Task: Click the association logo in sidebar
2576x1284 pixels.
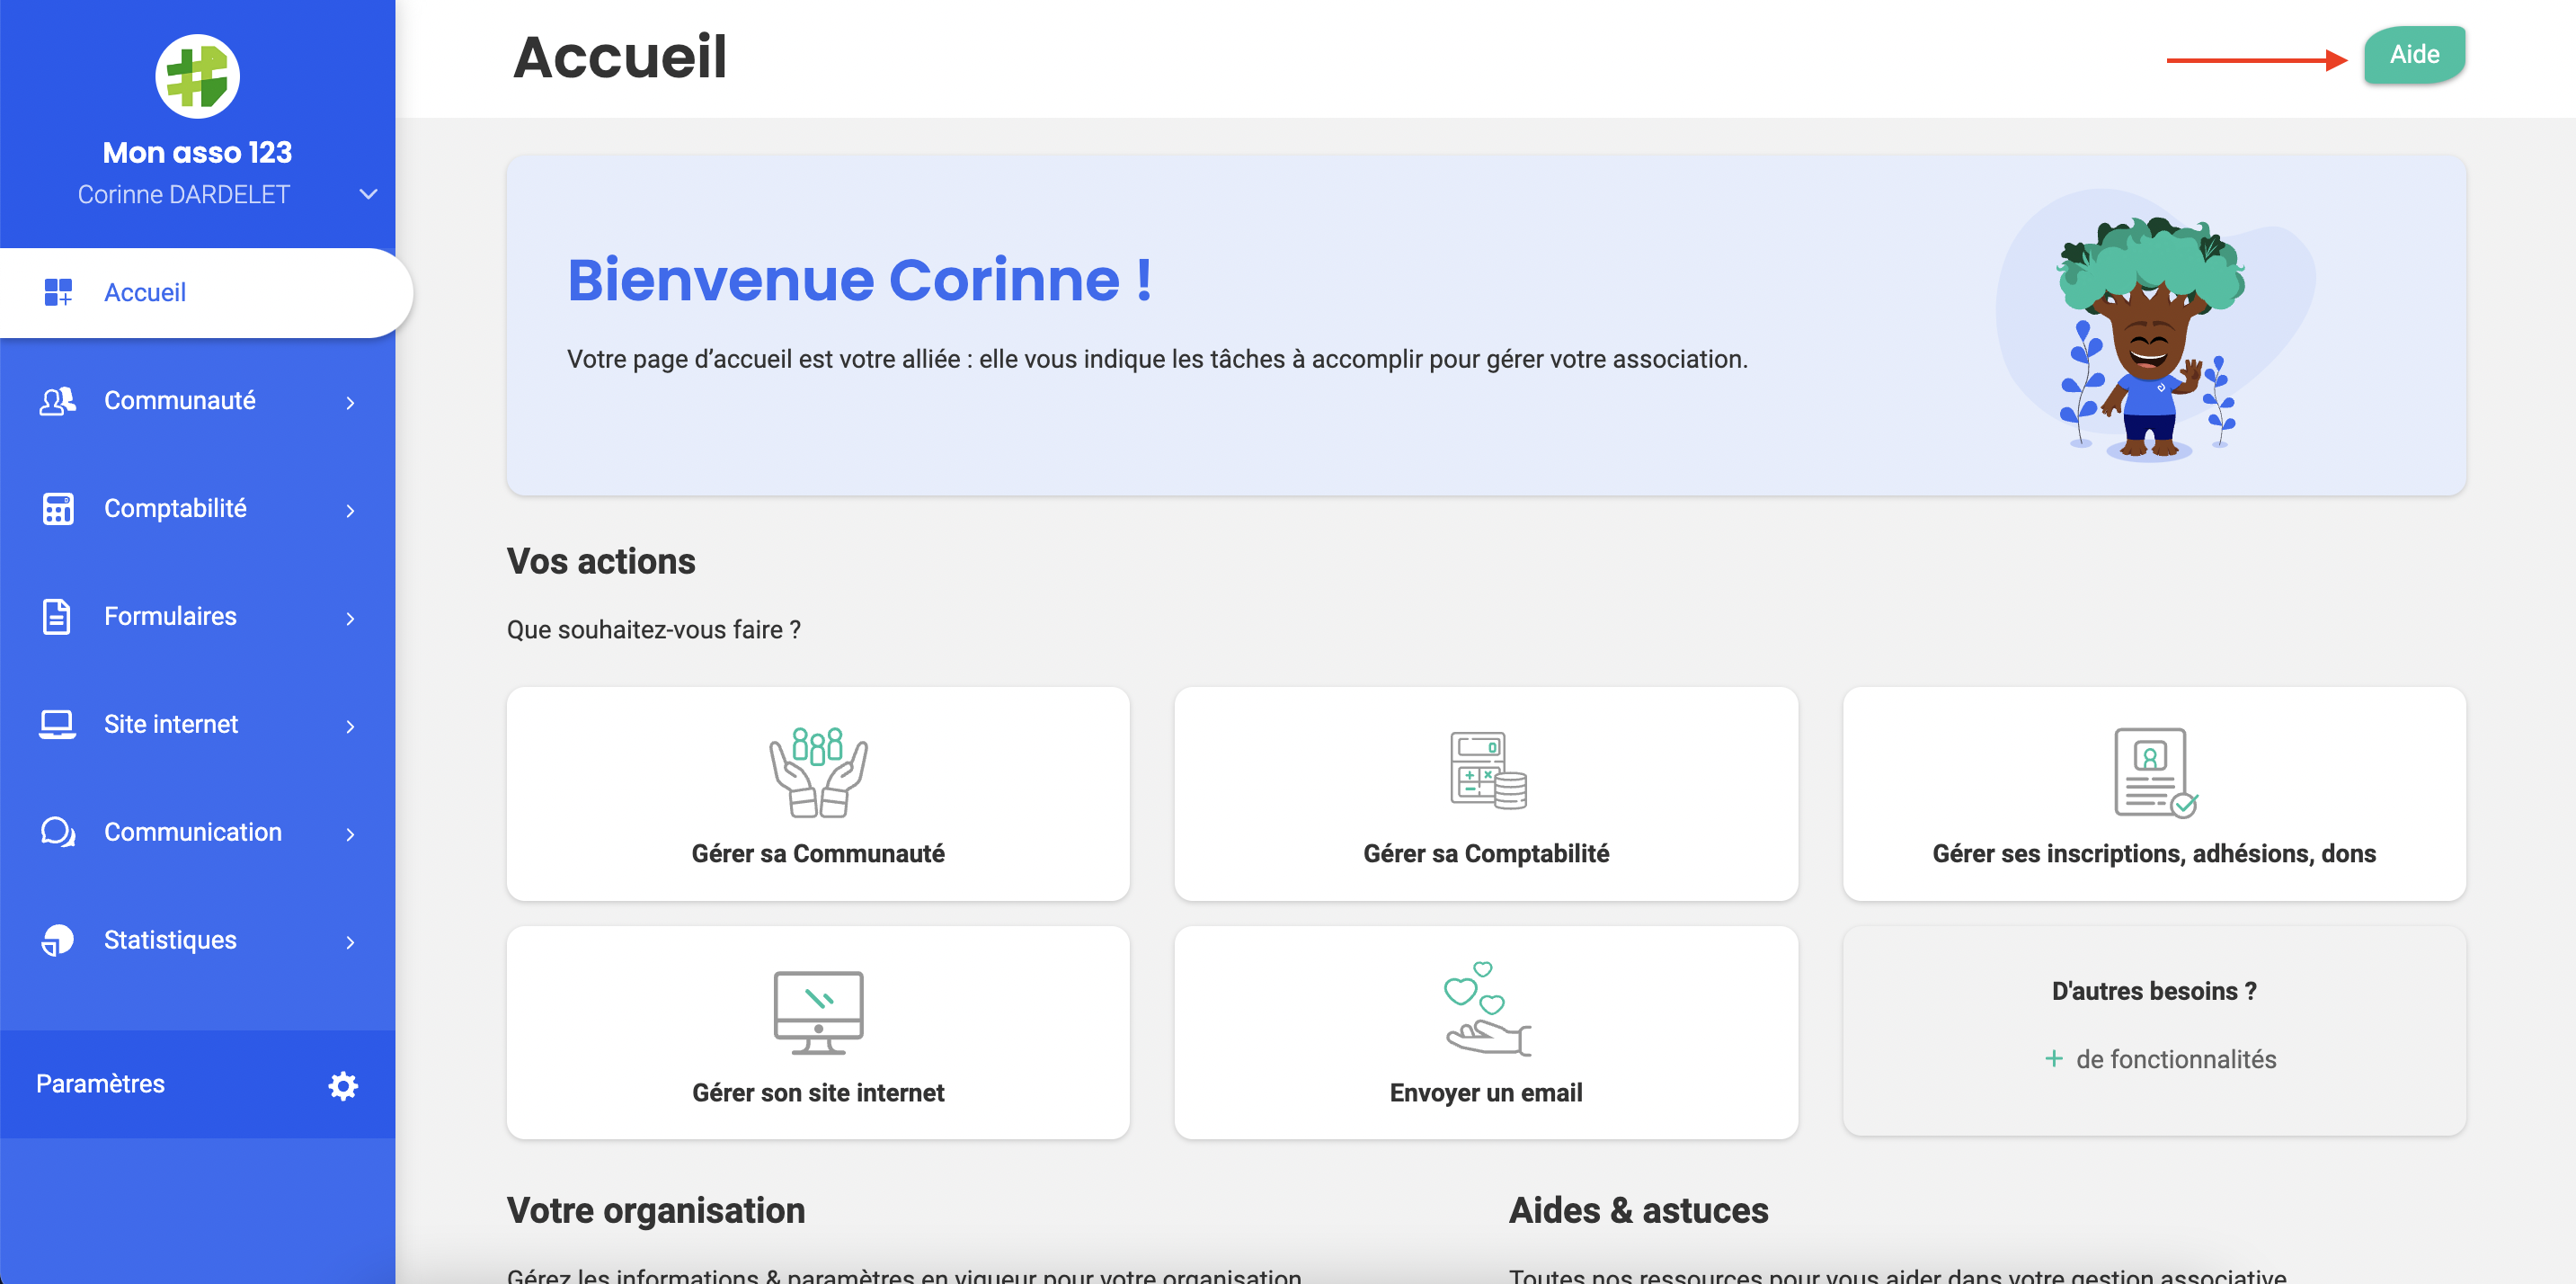Action: tap(197, 76)
